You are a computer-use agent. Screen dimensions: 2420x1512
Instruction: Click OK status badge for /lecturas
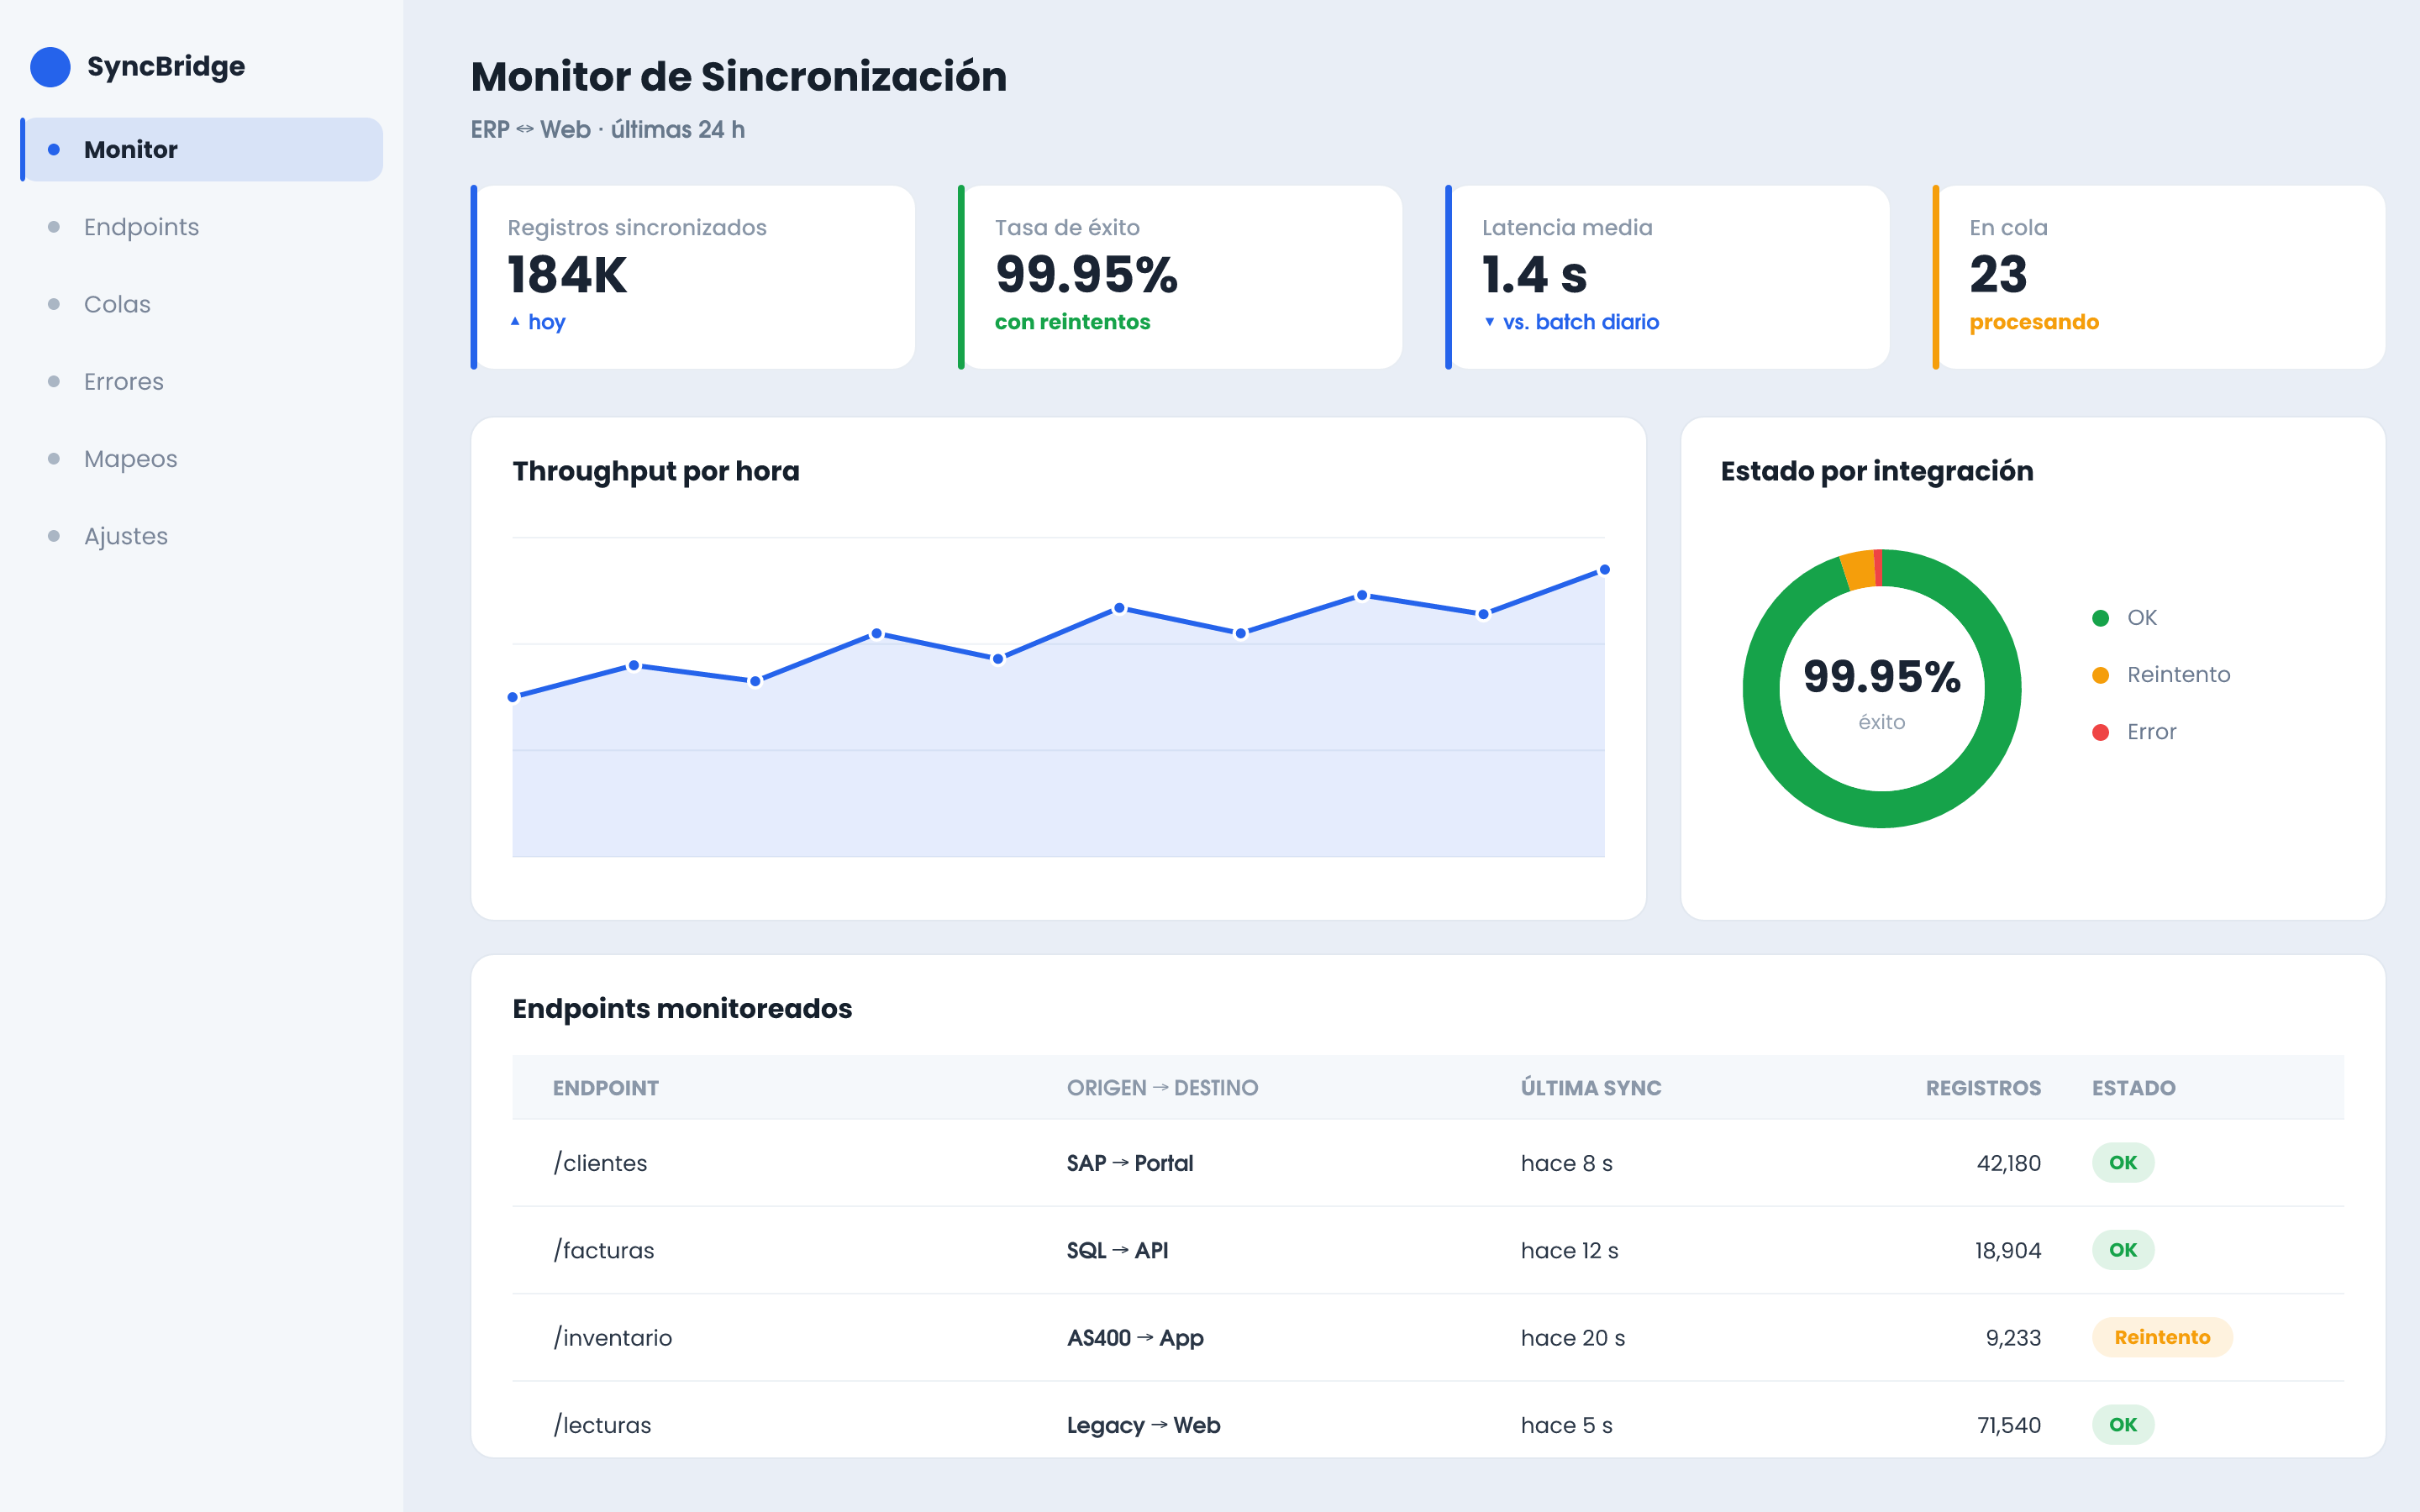click(2123, 1425)
